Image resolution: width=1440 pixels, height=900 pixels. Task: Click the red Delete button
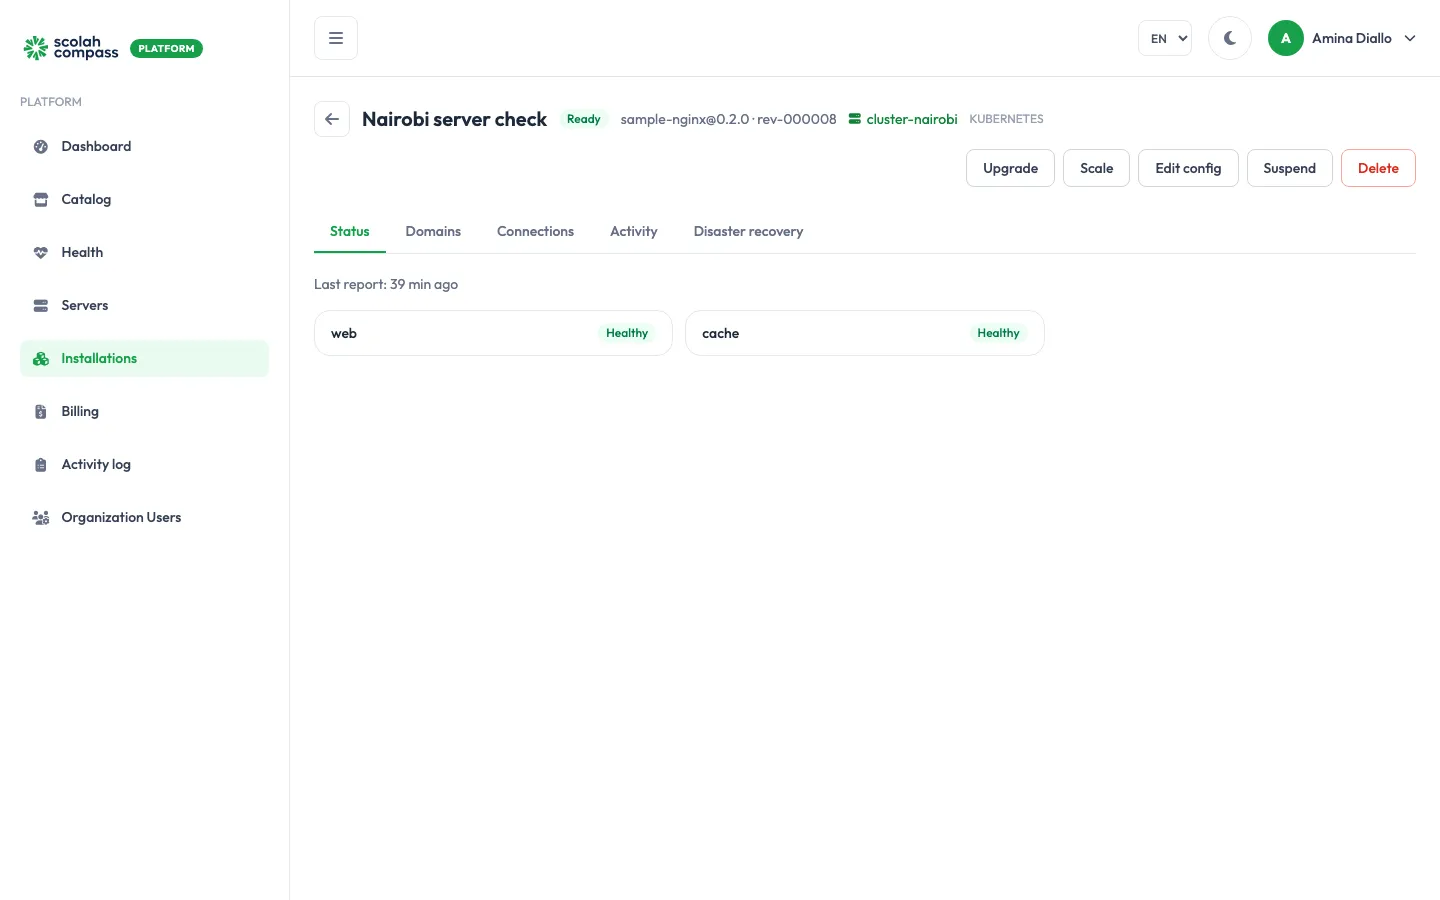click(1378, 168)
